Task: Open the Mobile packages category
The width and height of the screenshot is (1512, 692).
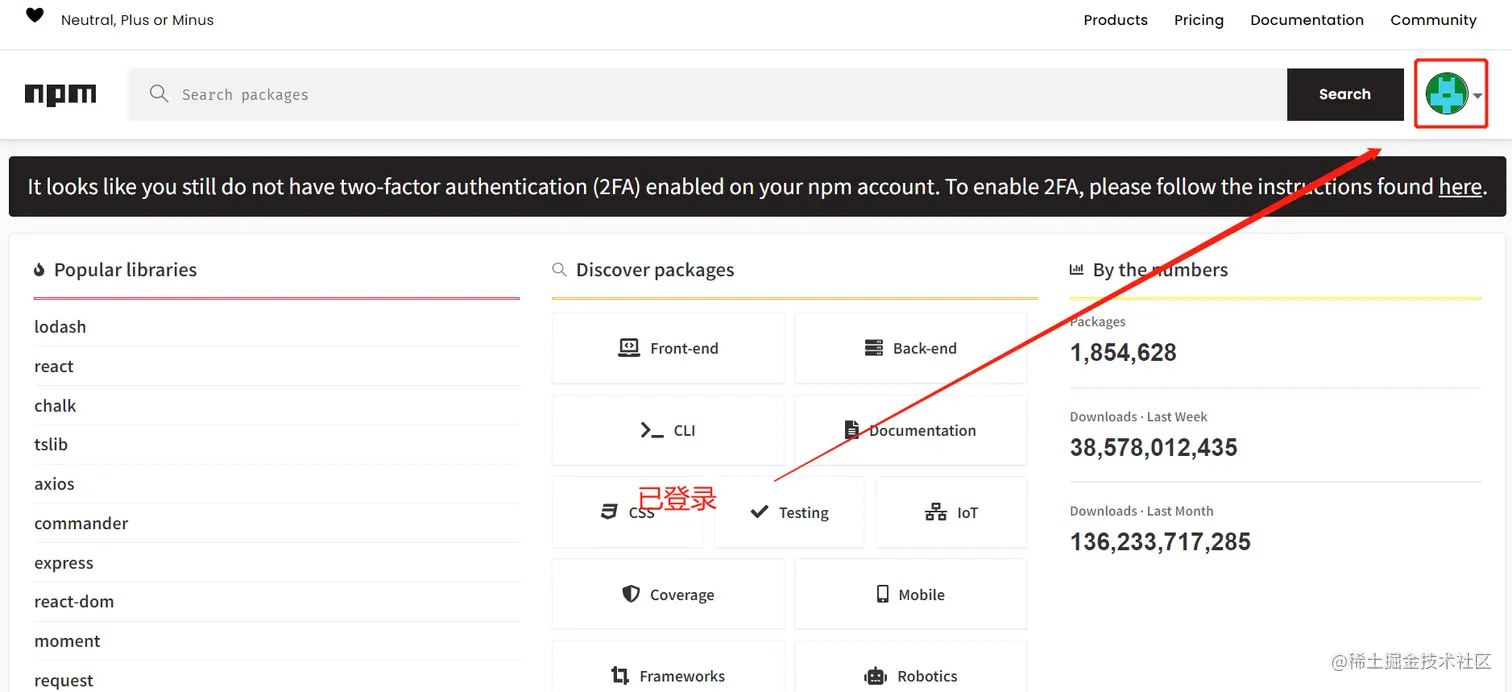Action: pos(910,594)
